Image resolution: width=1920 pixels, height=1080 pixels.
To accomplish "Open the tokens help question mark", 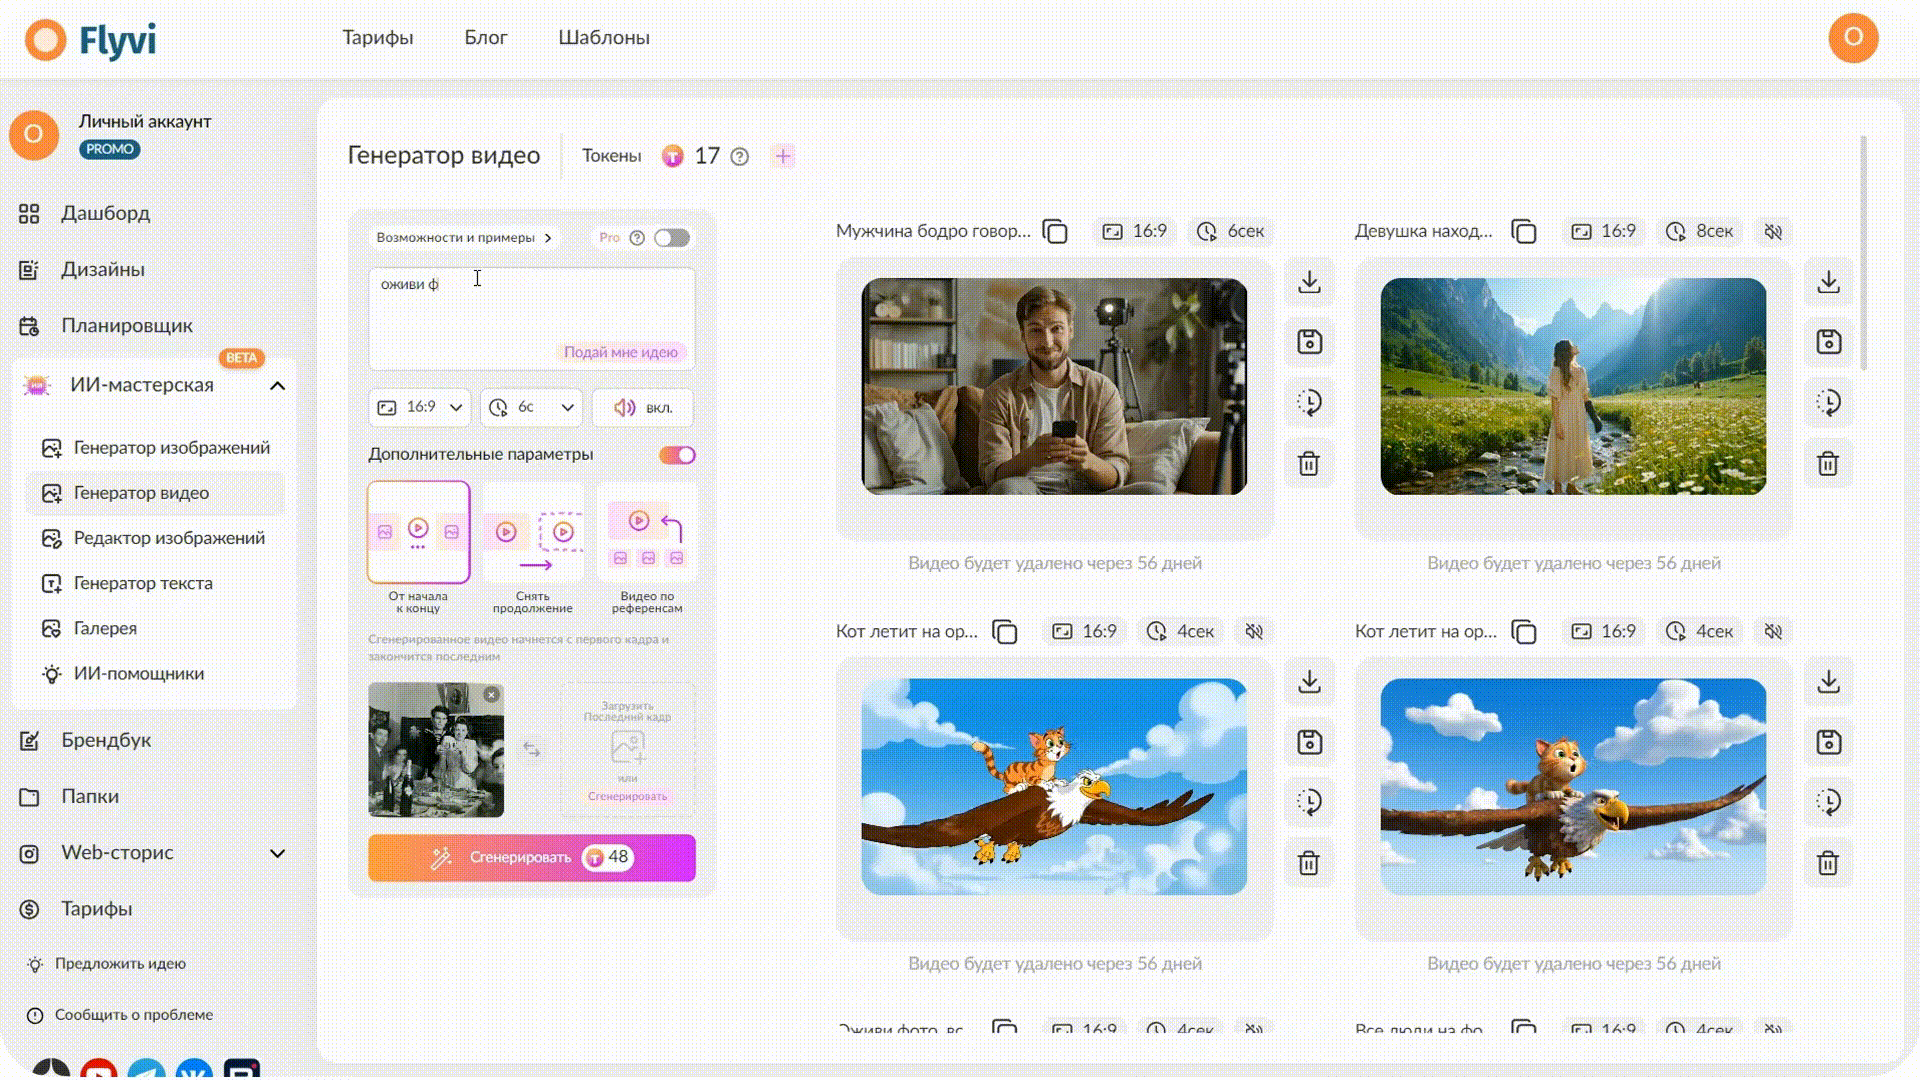I will pyautogui.click(x=740, y=157).
